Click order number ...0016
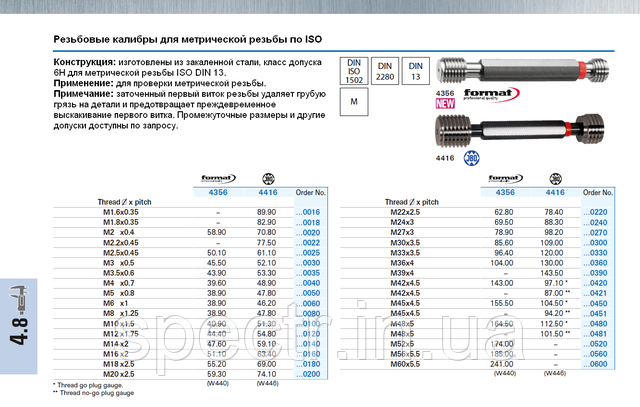This screenshot has width=640, height=407. tap(308, 212)
